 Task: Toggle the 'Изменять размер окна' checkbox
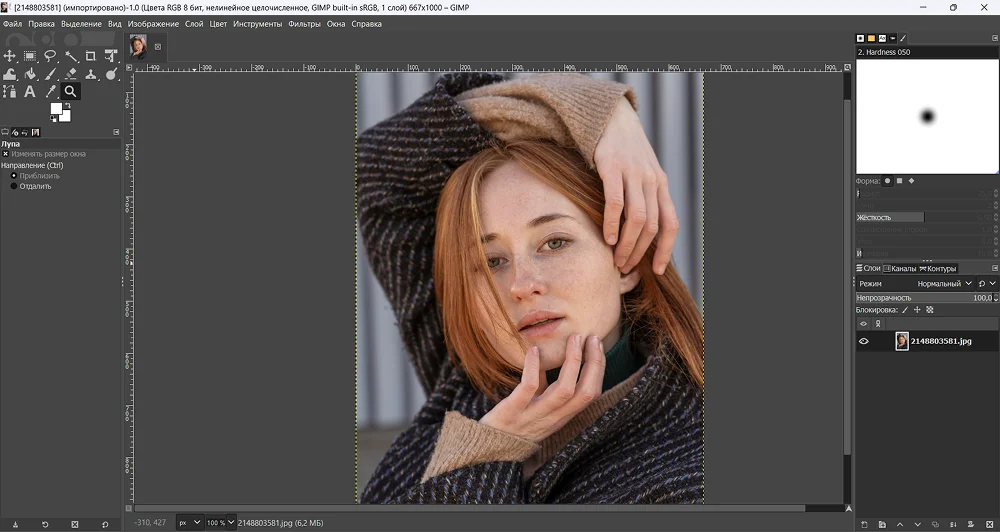[x=6, y=154]
